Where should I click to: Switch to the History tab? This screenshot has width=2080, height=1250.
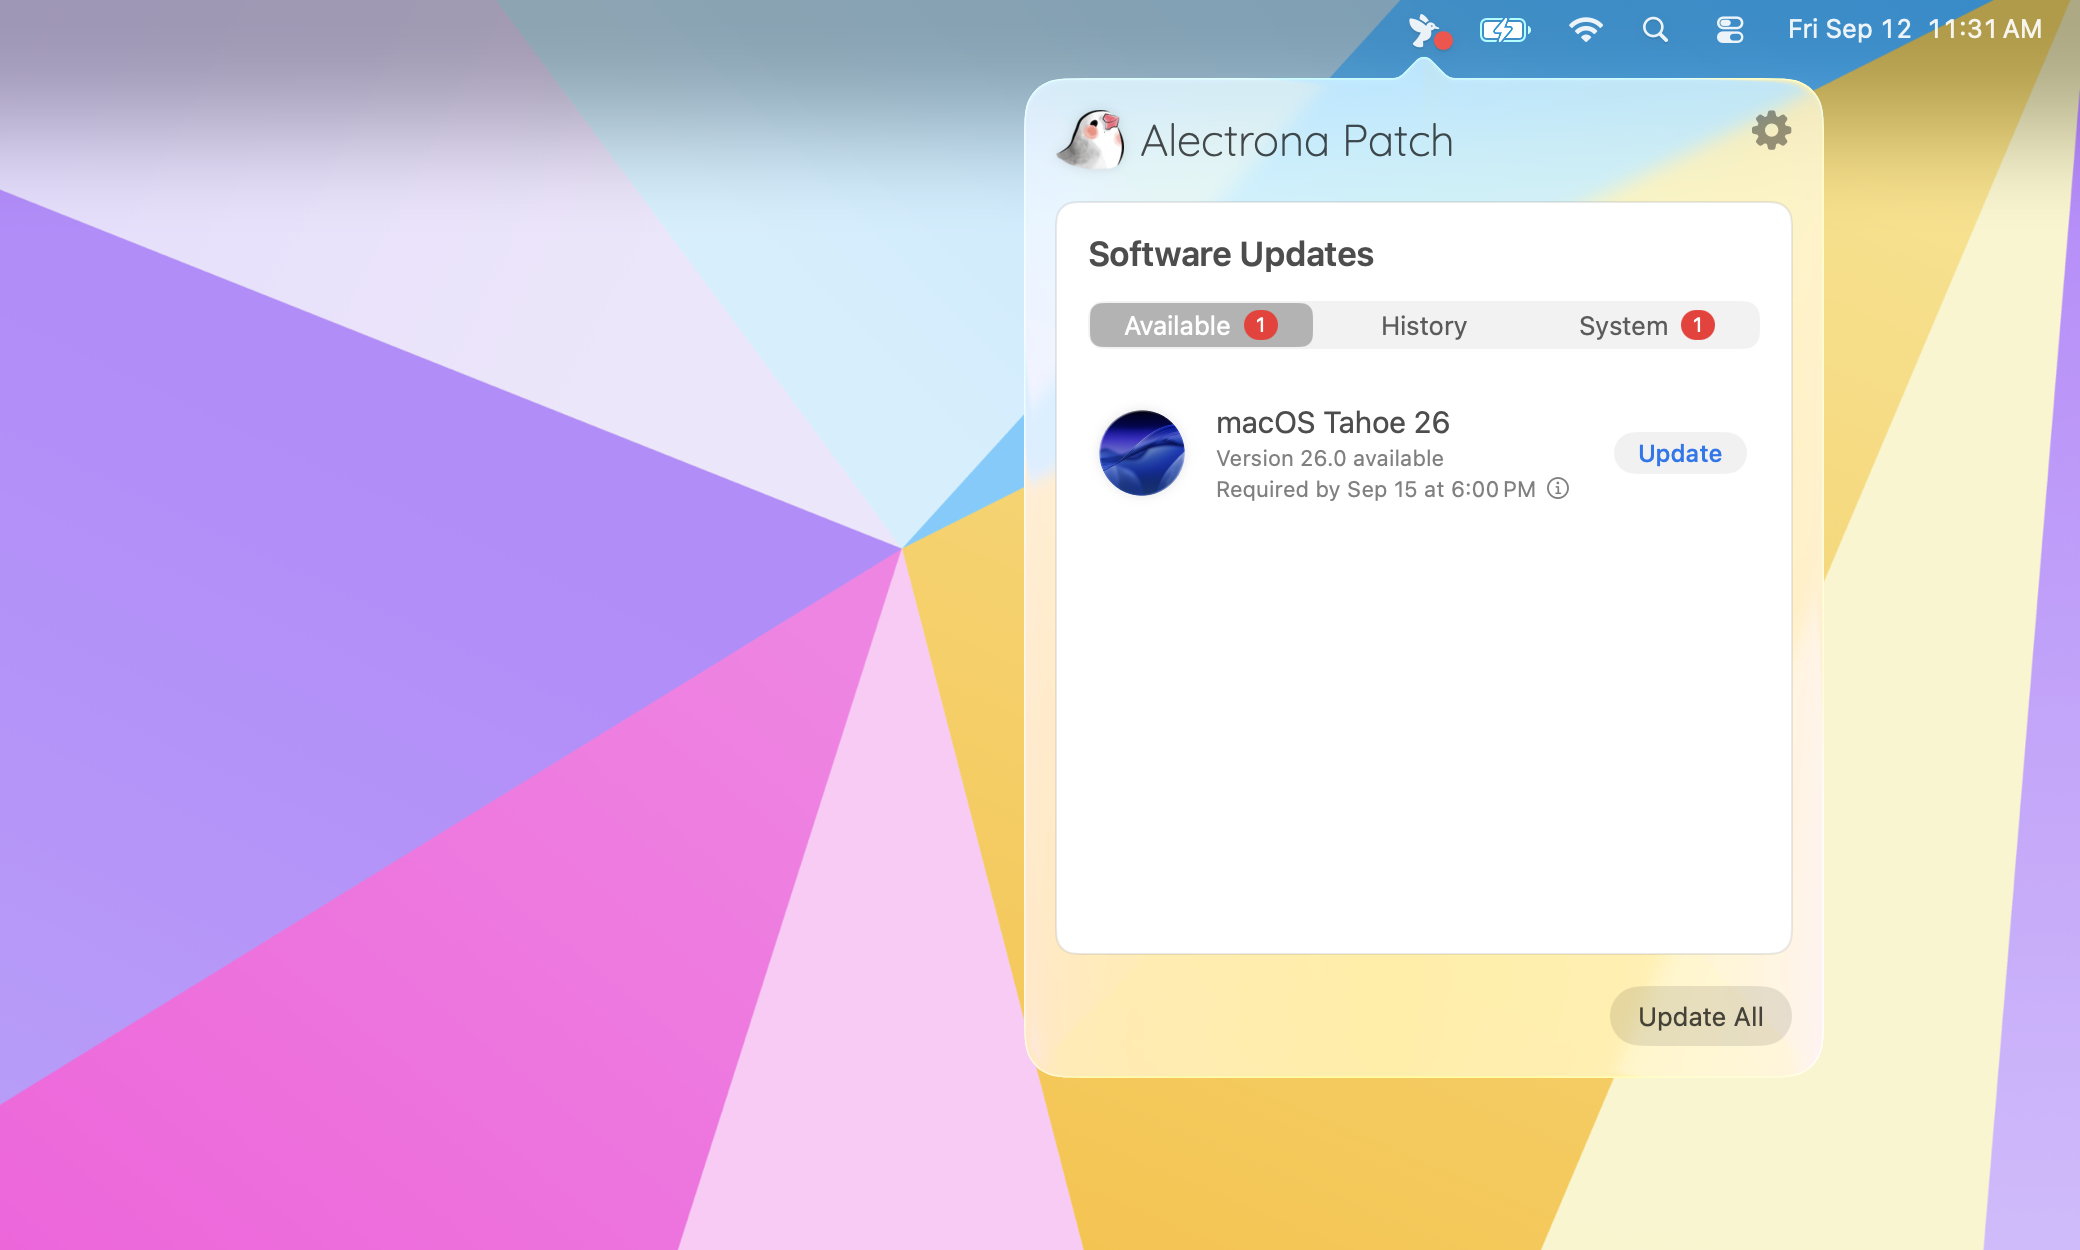[1424, 325]
